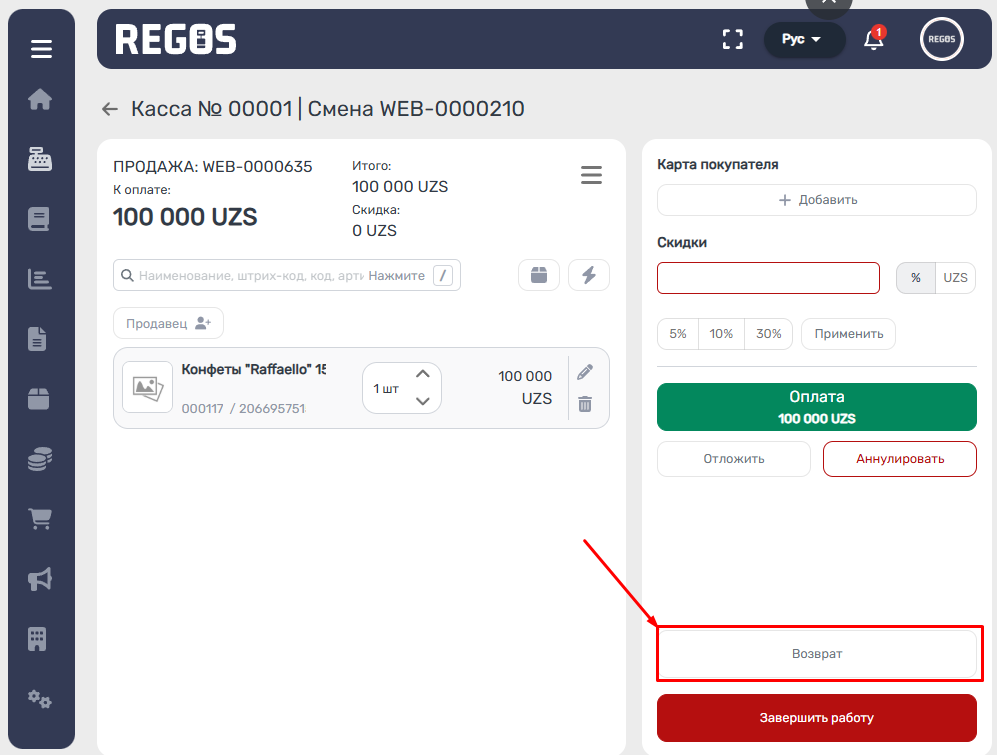The width and height of the screenshot is (997, 755).
Task: Decrease item quantity with down chevron
Action: coord(422,401)
